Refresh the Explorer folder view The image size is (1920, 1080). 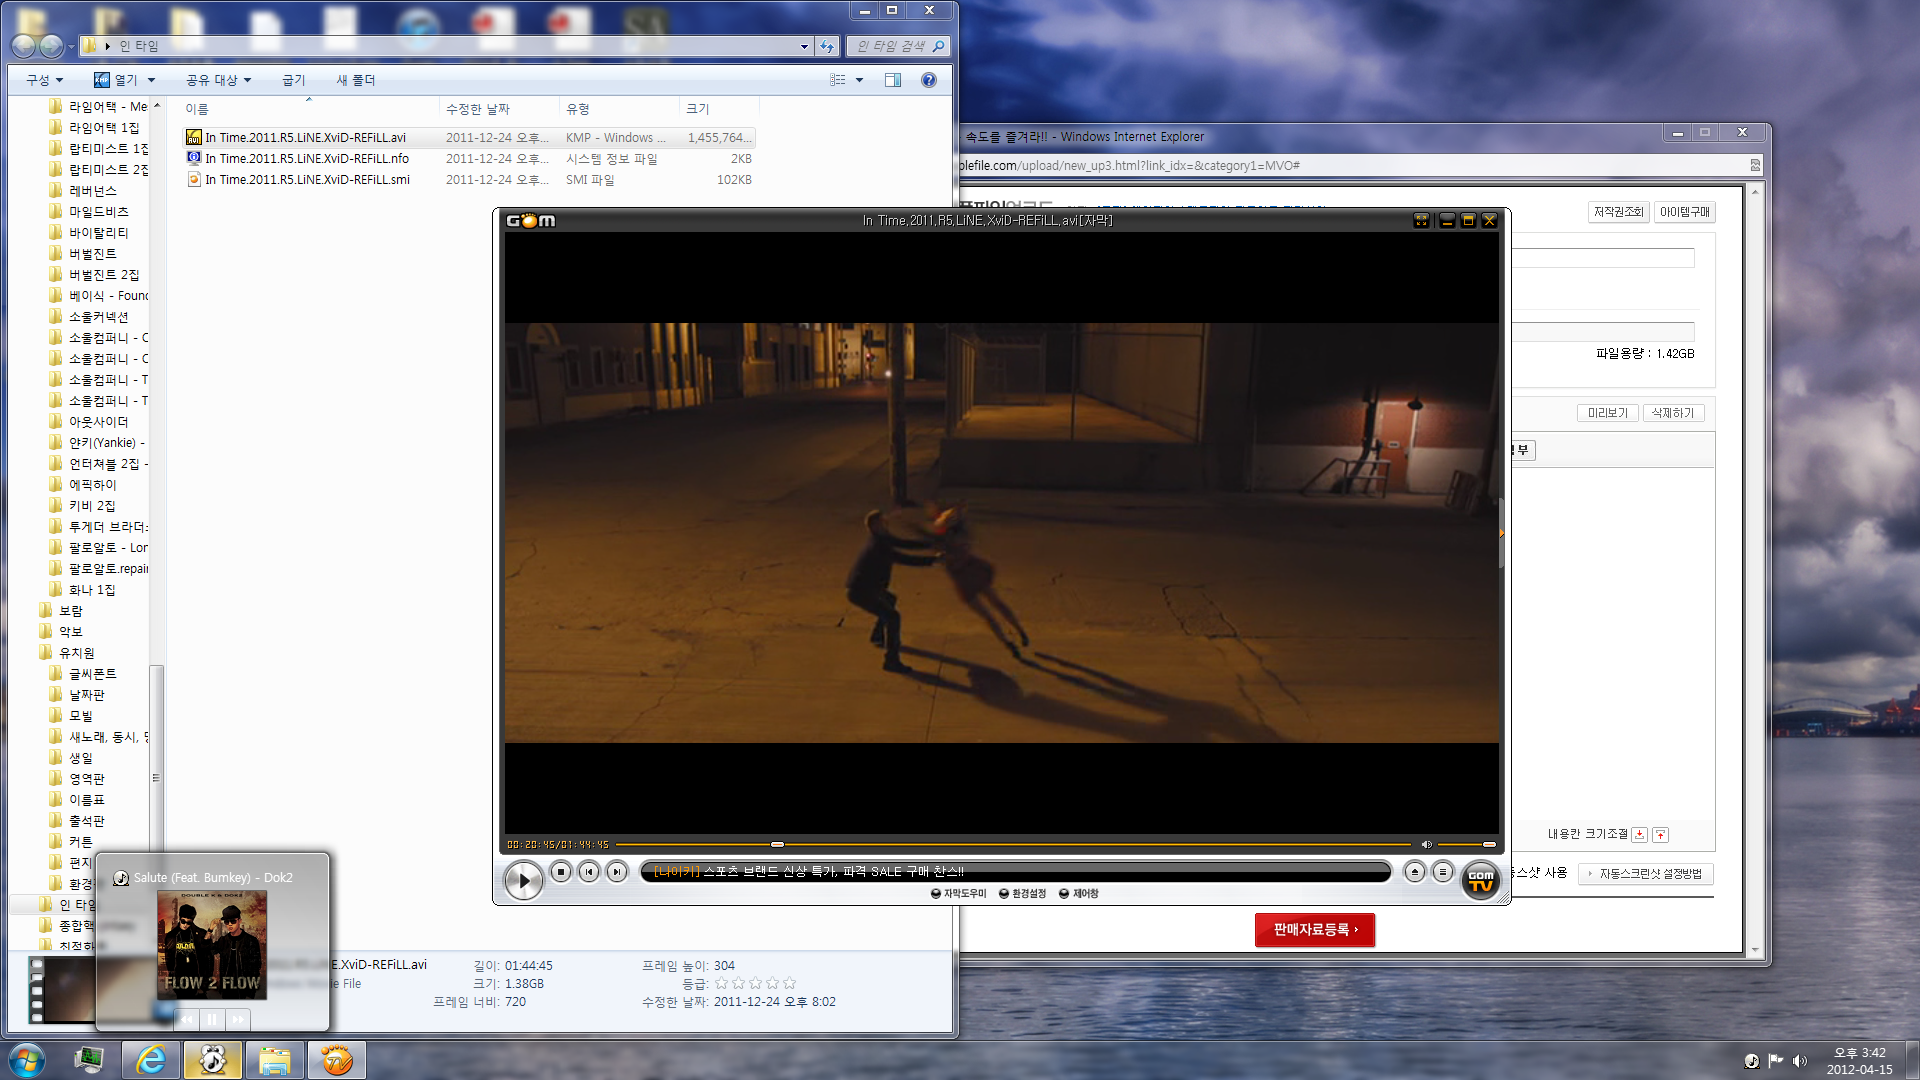click(x=827, y=46)
